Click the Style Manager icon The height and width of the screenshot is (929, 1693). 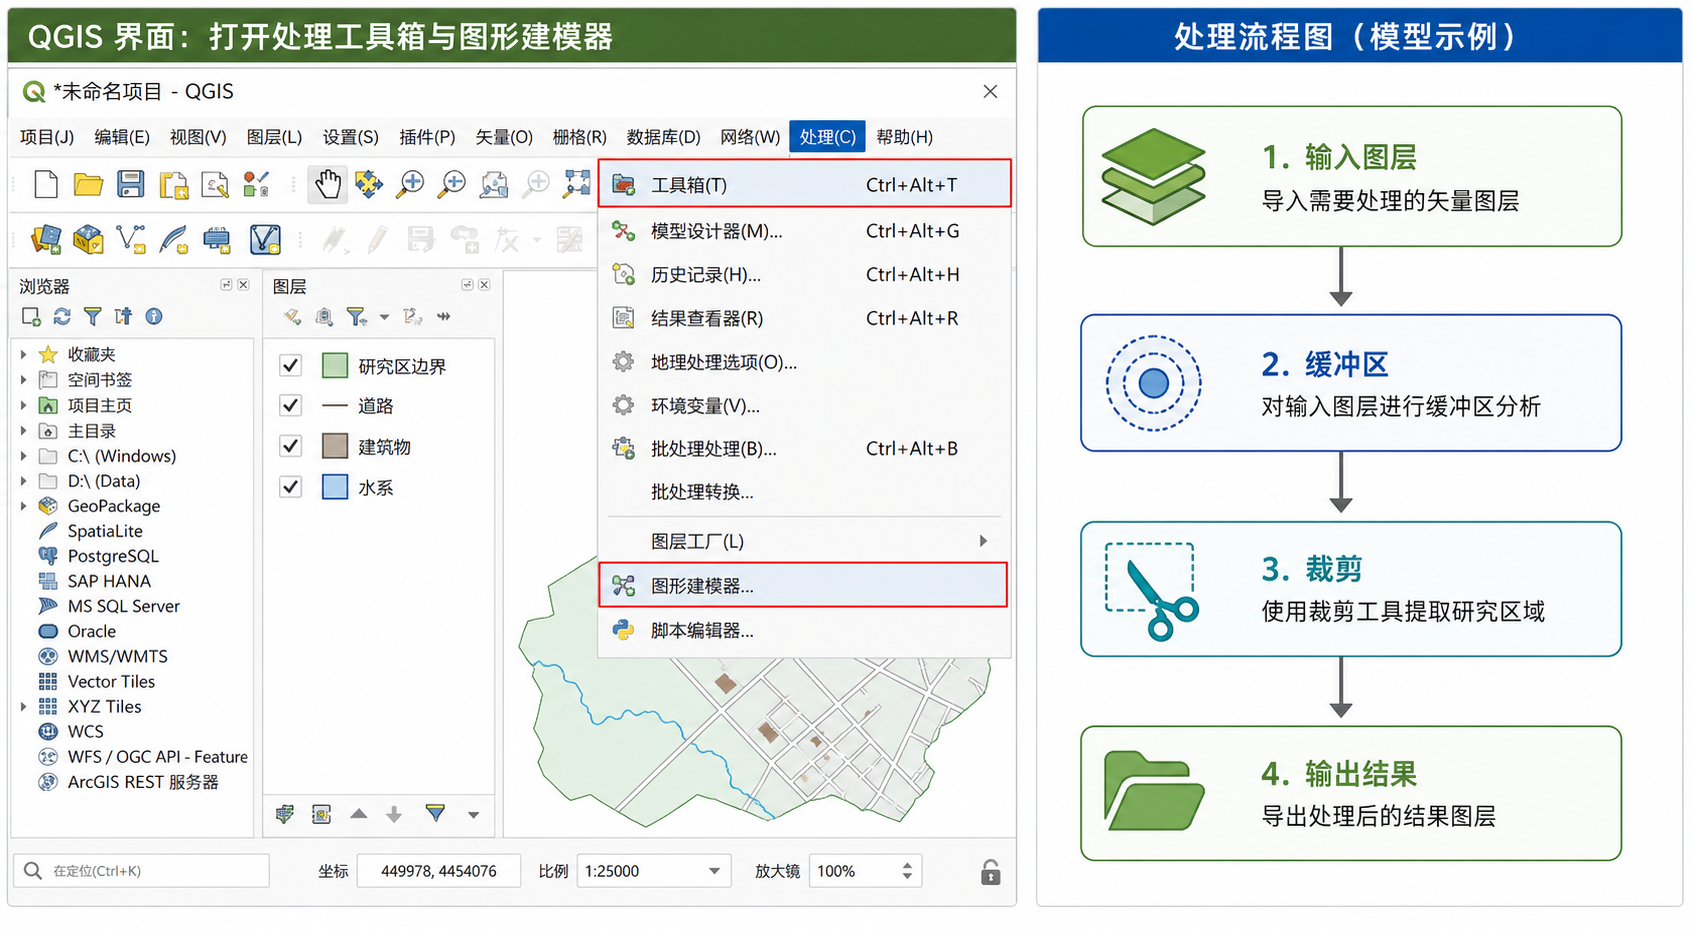256,184
